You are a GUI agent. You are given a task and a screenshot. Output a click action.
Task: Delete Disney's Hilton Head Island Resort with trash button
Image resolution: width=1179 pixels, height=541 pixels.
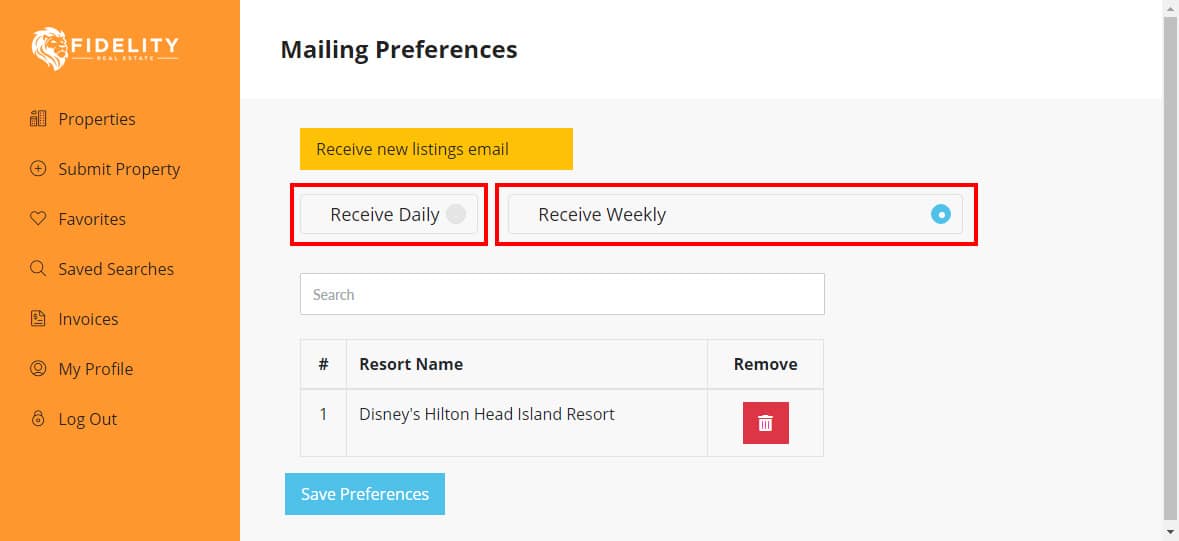coord(765,423)
